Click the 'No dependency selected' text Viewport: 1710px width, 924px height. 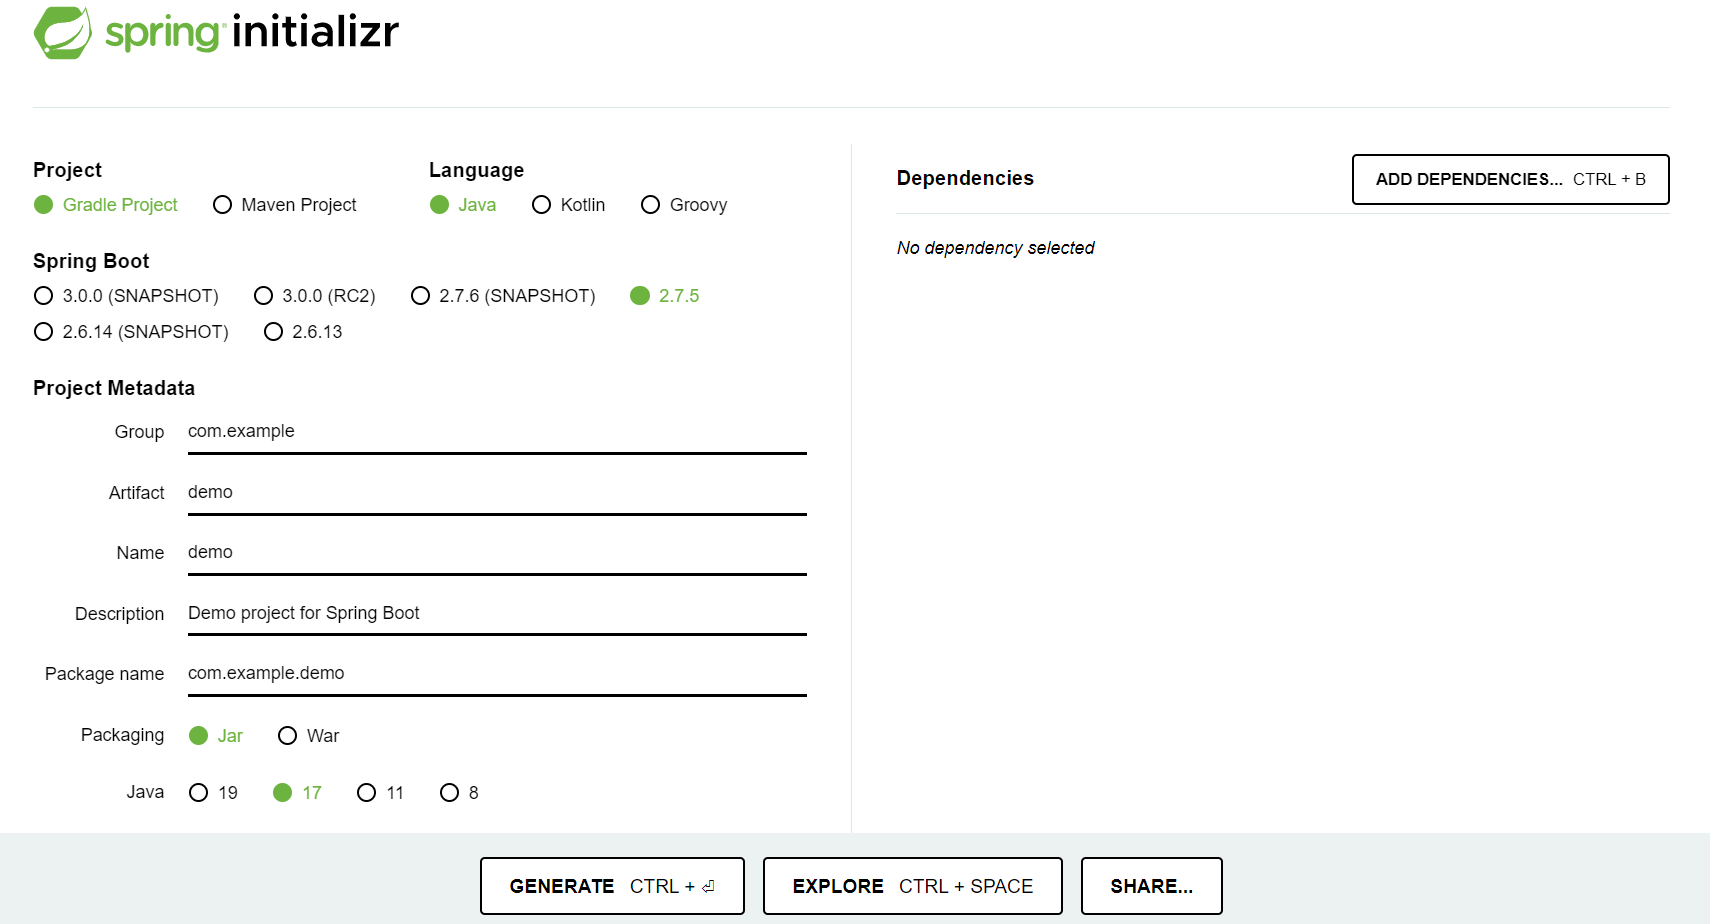(x=996, y=248)
